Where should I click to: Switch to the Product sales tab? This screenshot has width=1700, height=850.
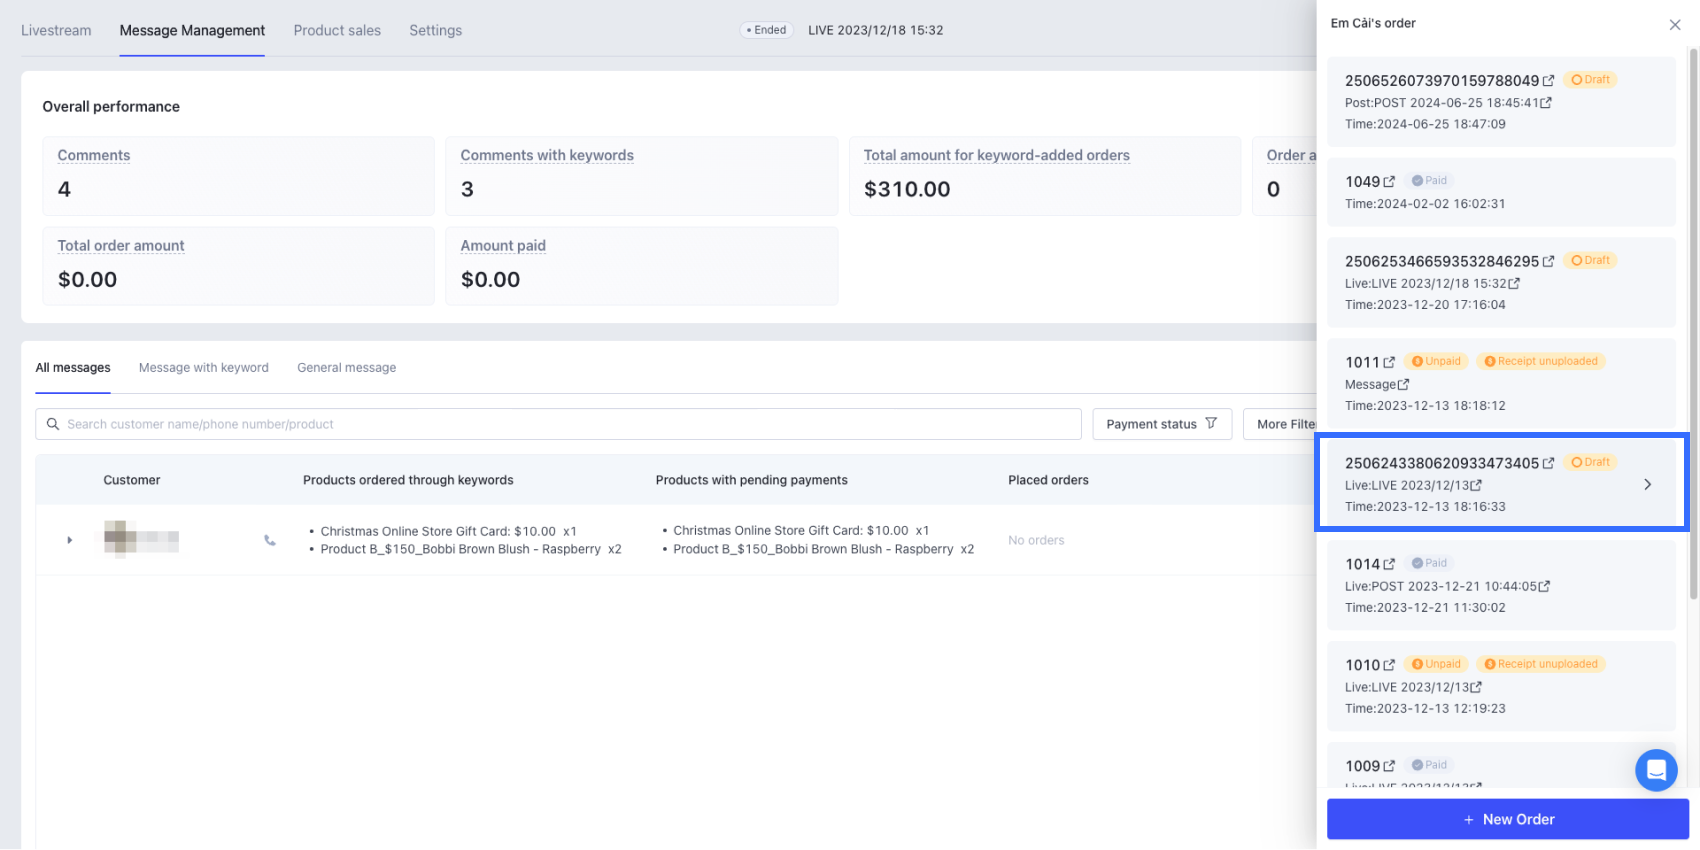point(337,31)
